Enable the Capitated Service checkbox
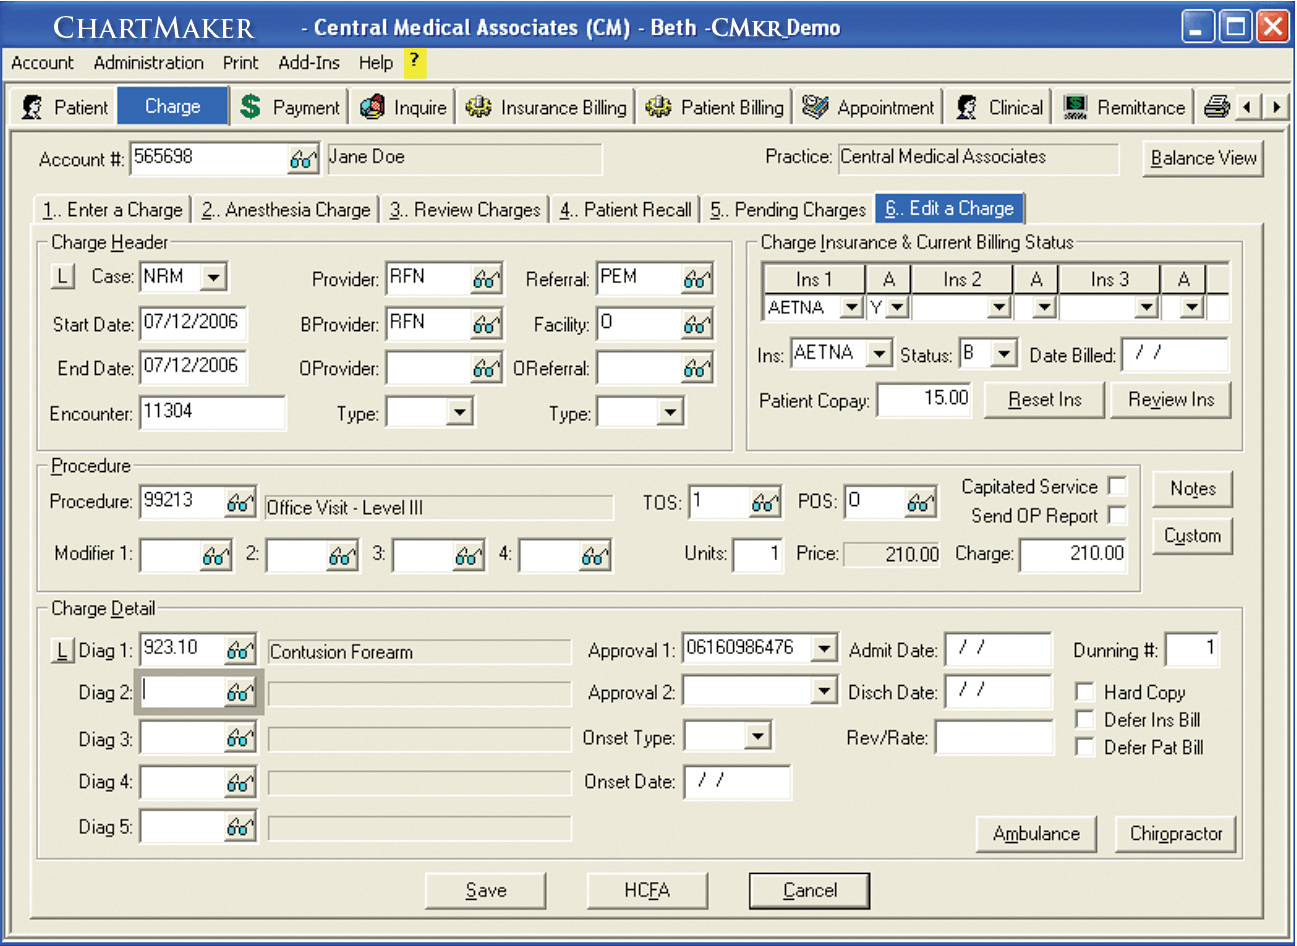This screenshot has width=1297, height=946. tap(1118, 486)
